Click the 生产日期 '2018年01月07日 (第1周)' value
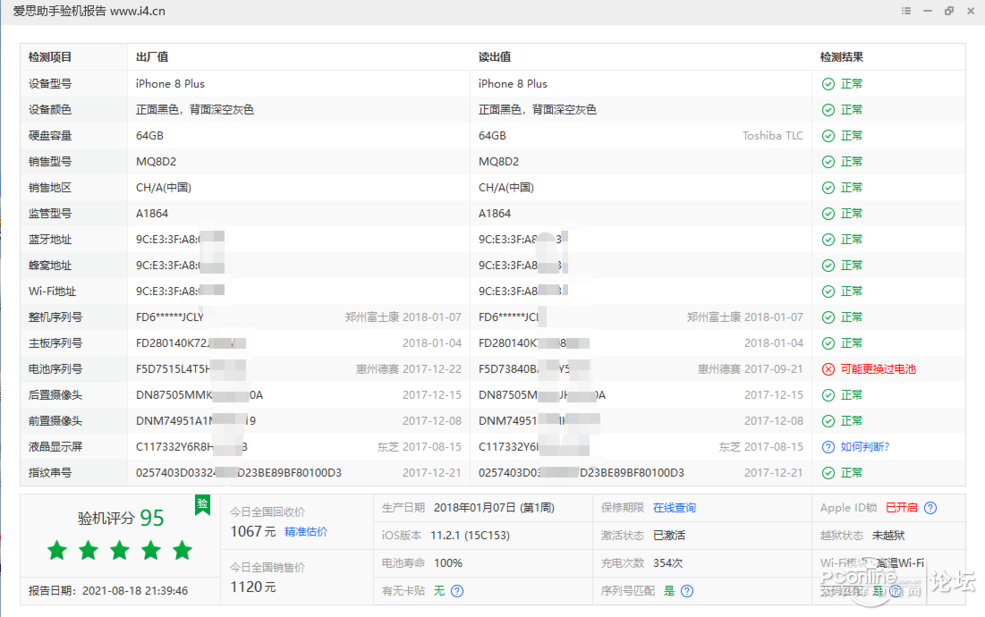This screenshot has height=617, width=985. [494, 508]
